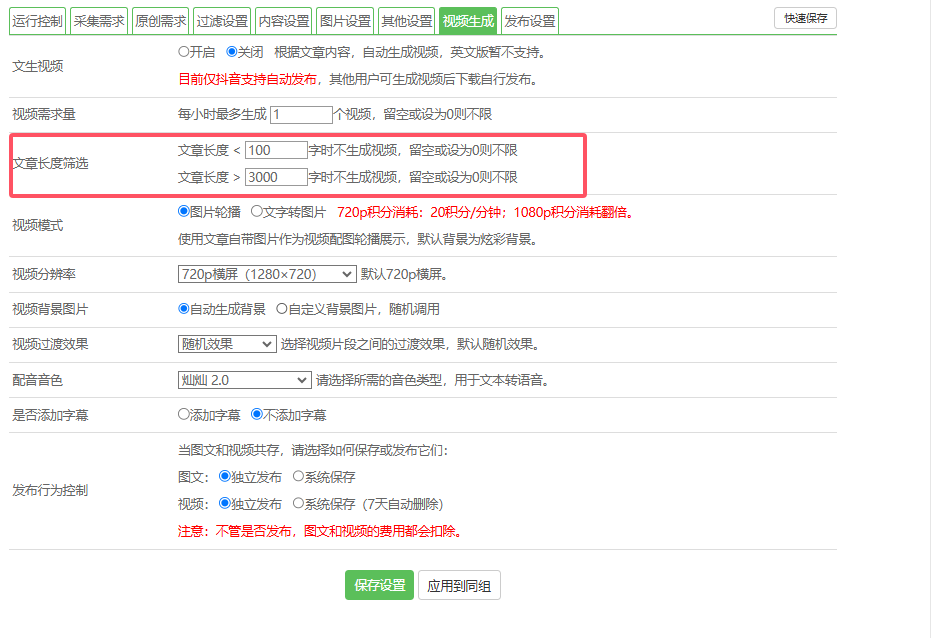The image size is (931, 638).
Task: Click the minimum article length field showing 100
Action: tap(276, 150)
